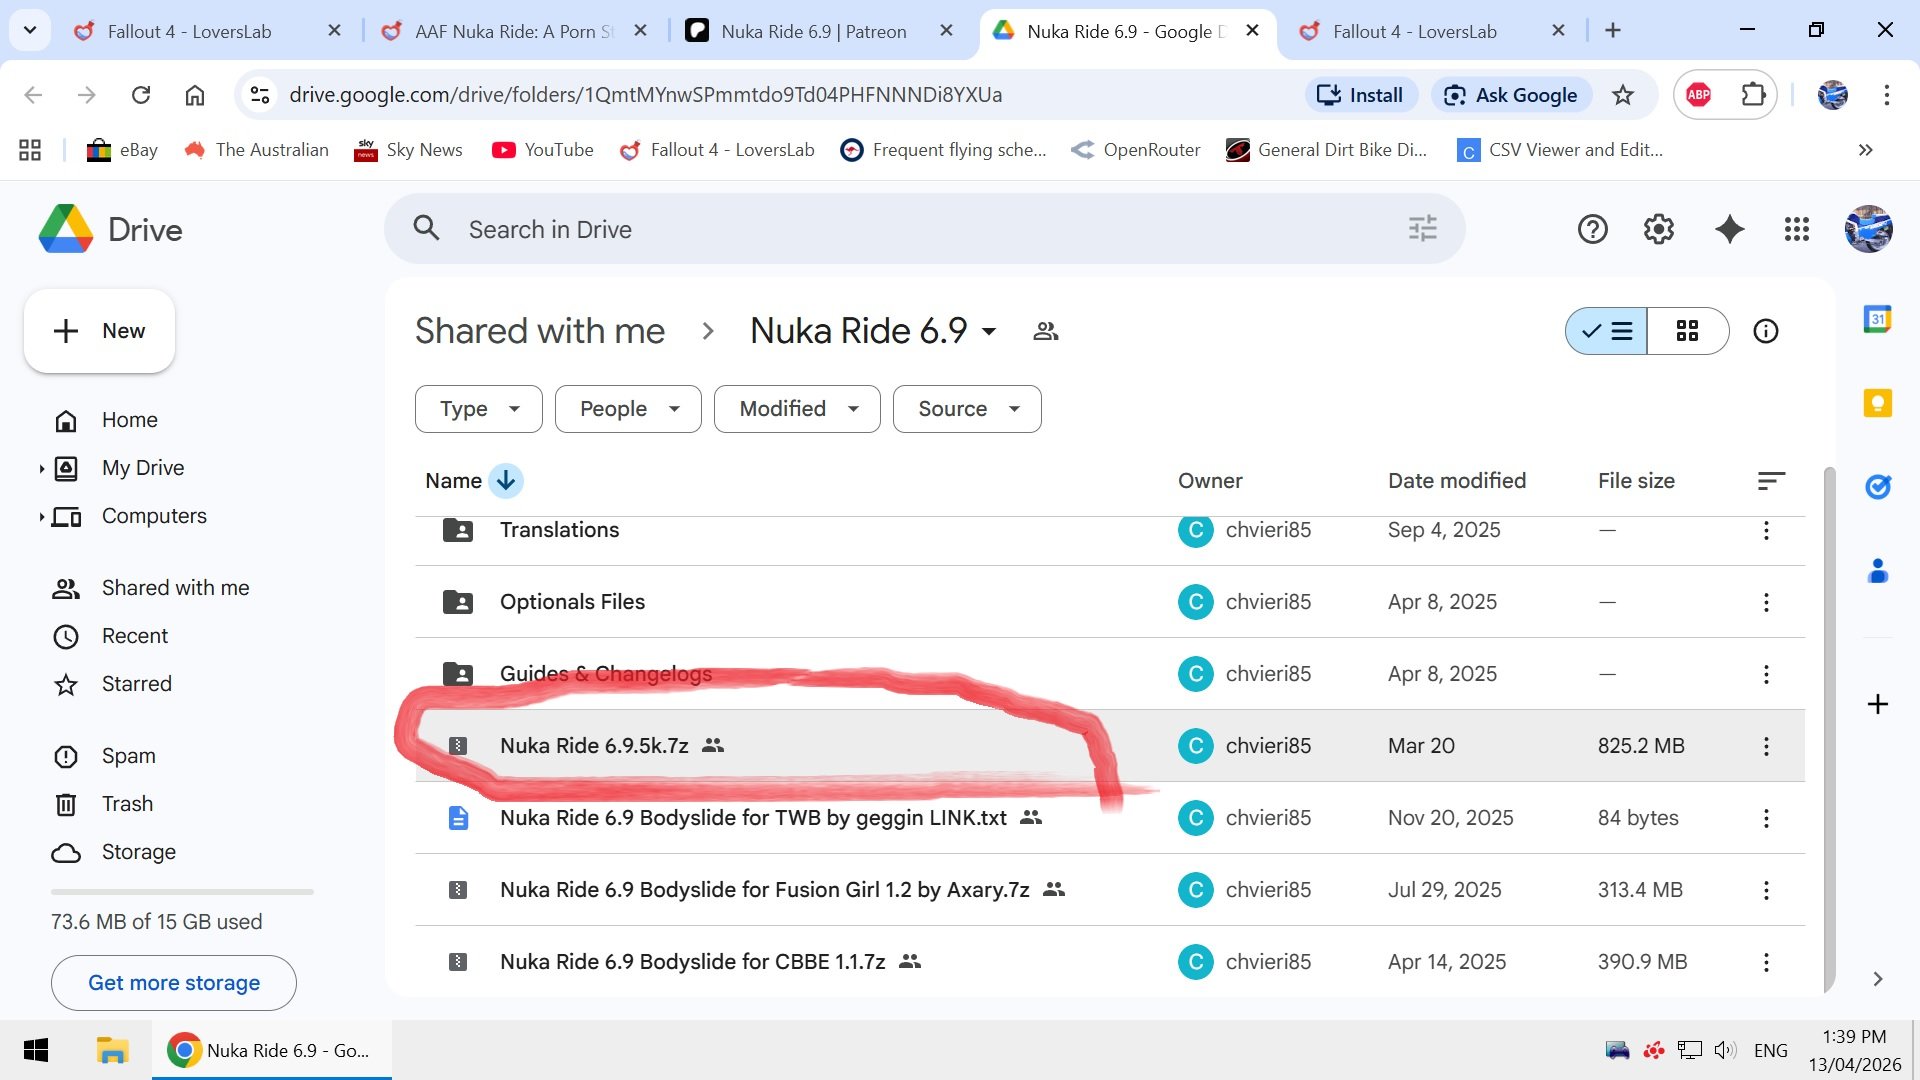Click Ask Google button
The image size is (1920, 1080).
pyautogui.click(x=1512, y=95)
